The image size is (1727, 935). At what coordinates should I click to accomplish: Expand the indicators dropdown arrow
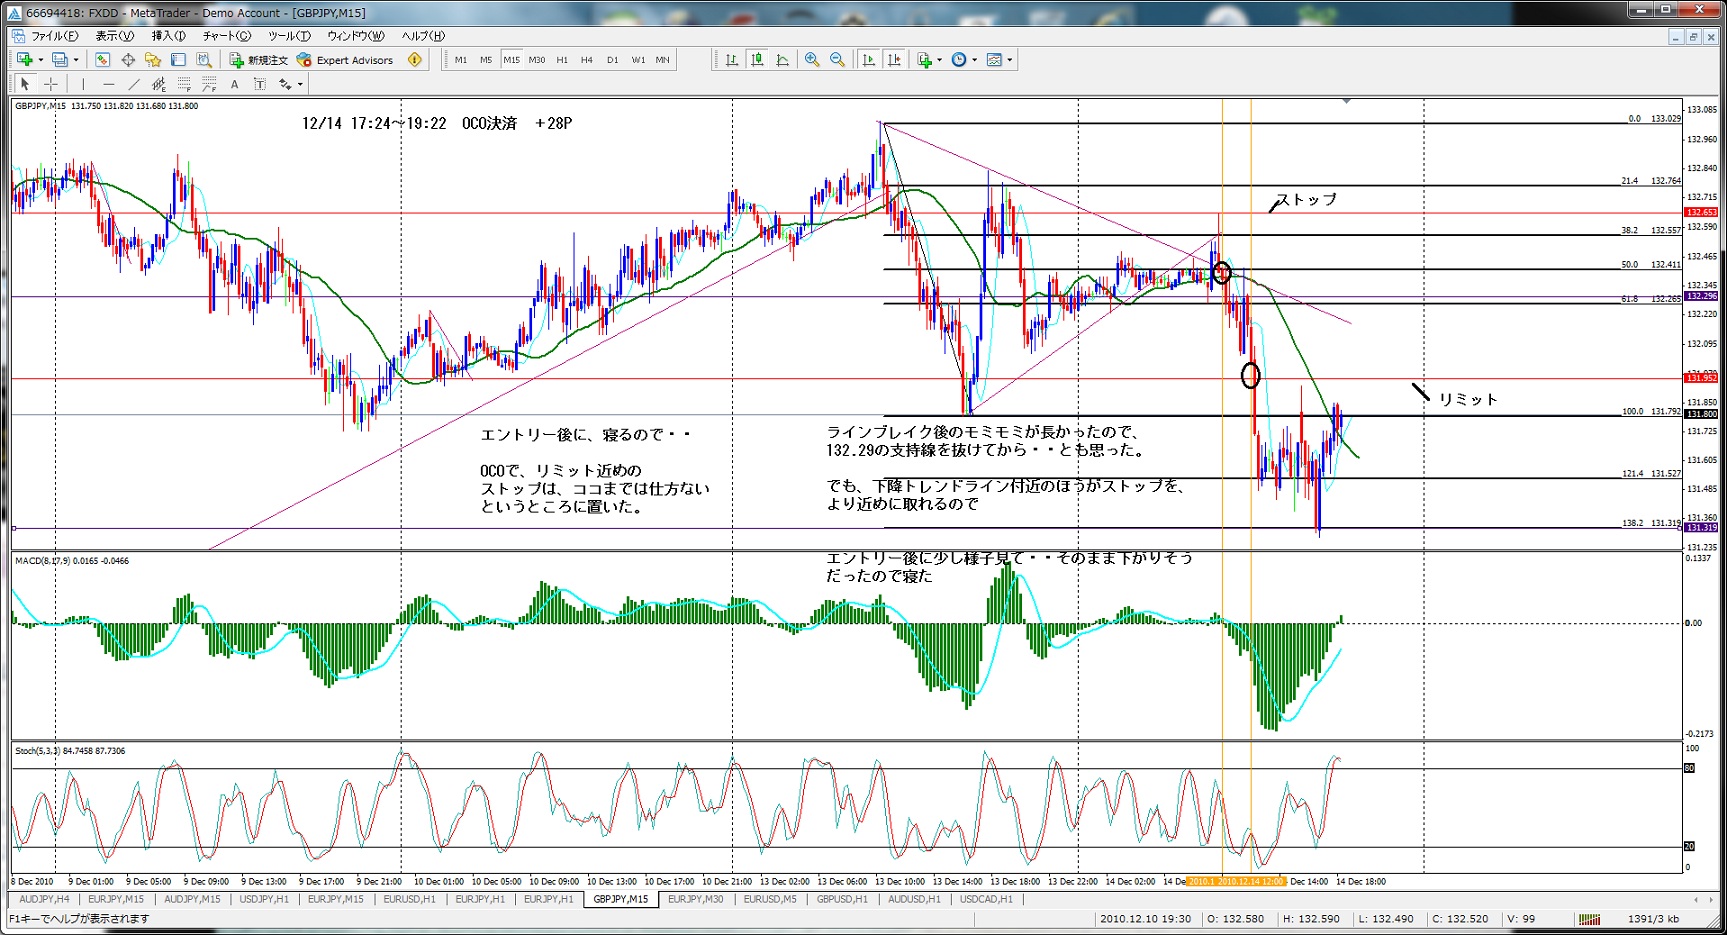pos(940,60)
